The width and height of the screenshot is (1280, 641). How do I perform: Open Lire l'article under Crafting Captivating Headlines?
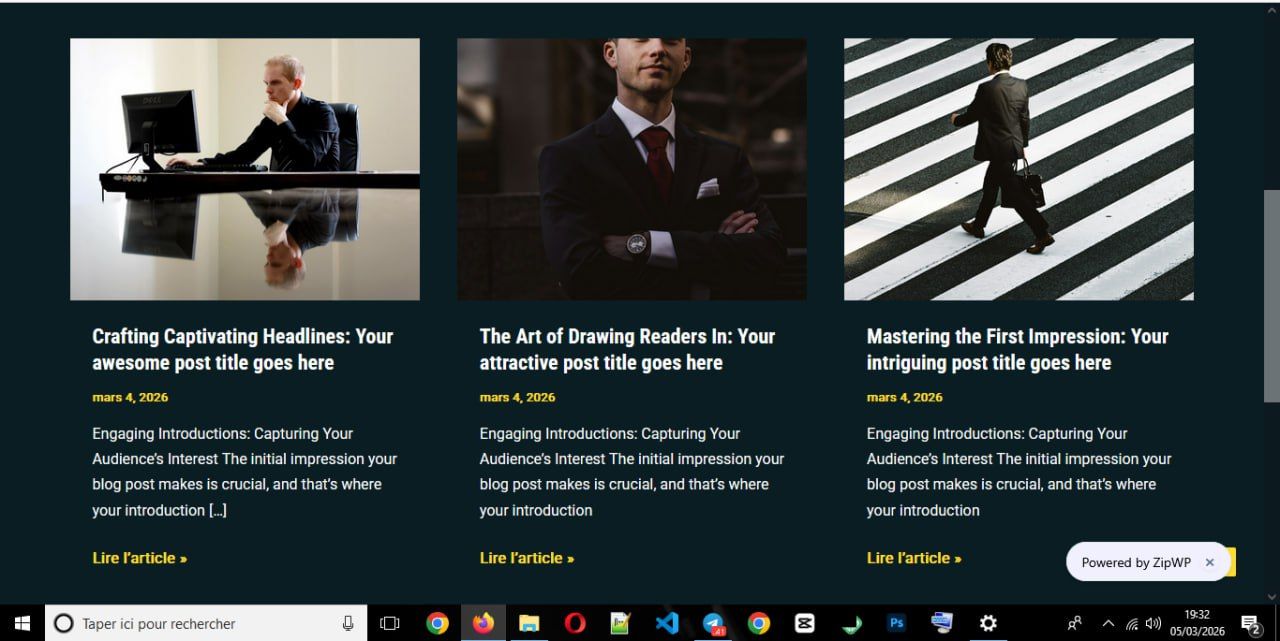[x=140, y=558]
